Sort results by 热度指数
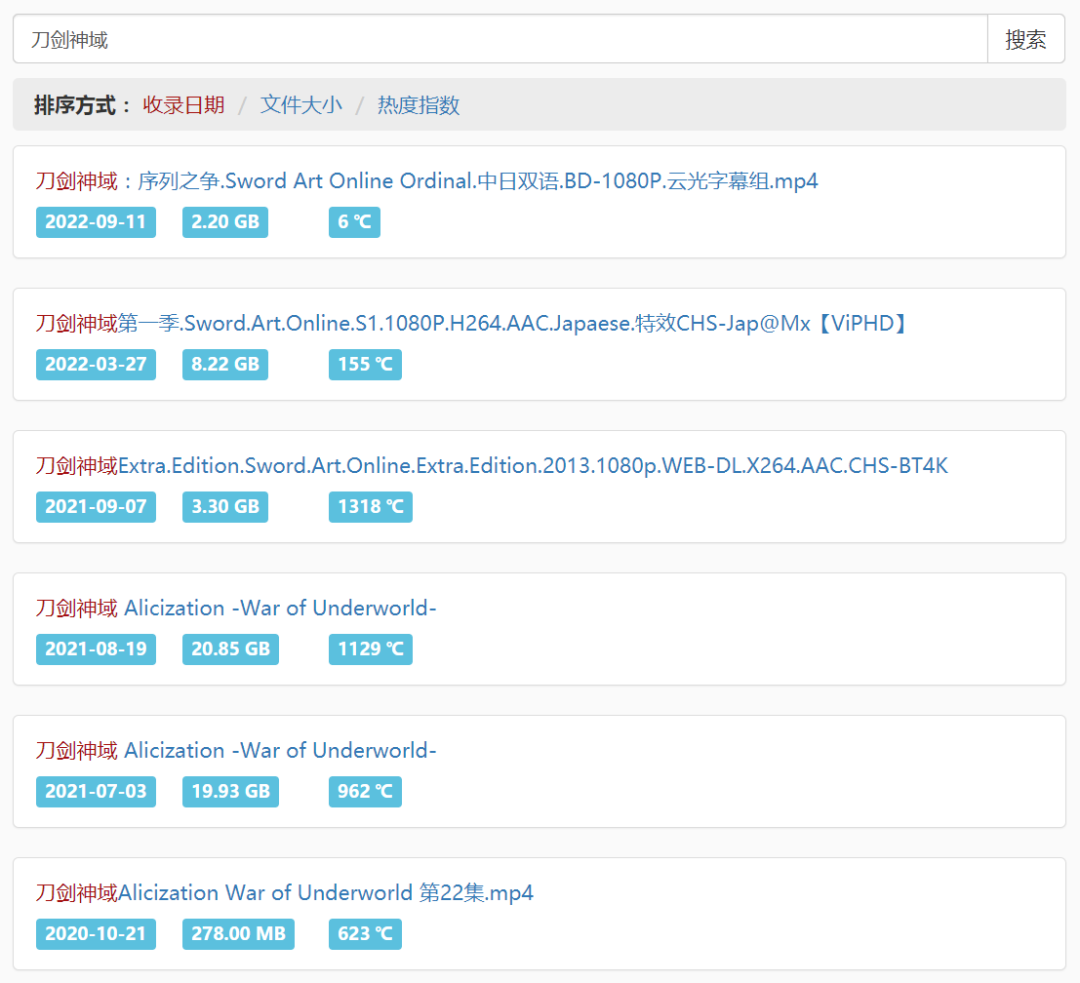 (418, 105)
